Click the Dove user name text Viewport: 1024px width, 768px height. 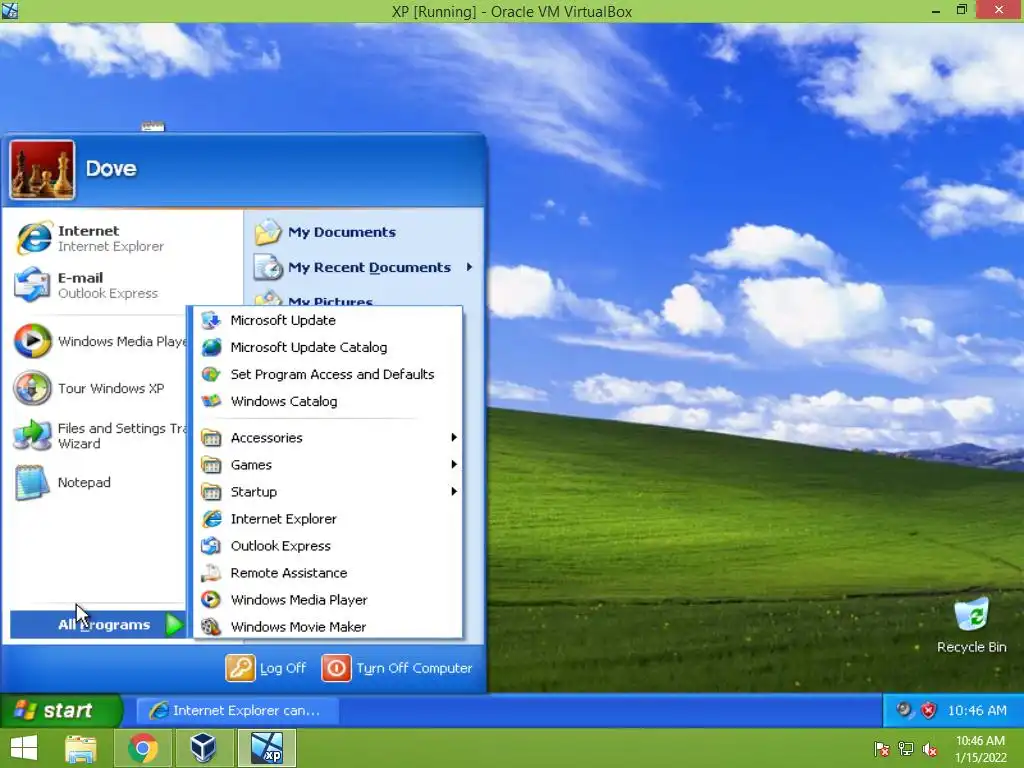click(111, 168)
